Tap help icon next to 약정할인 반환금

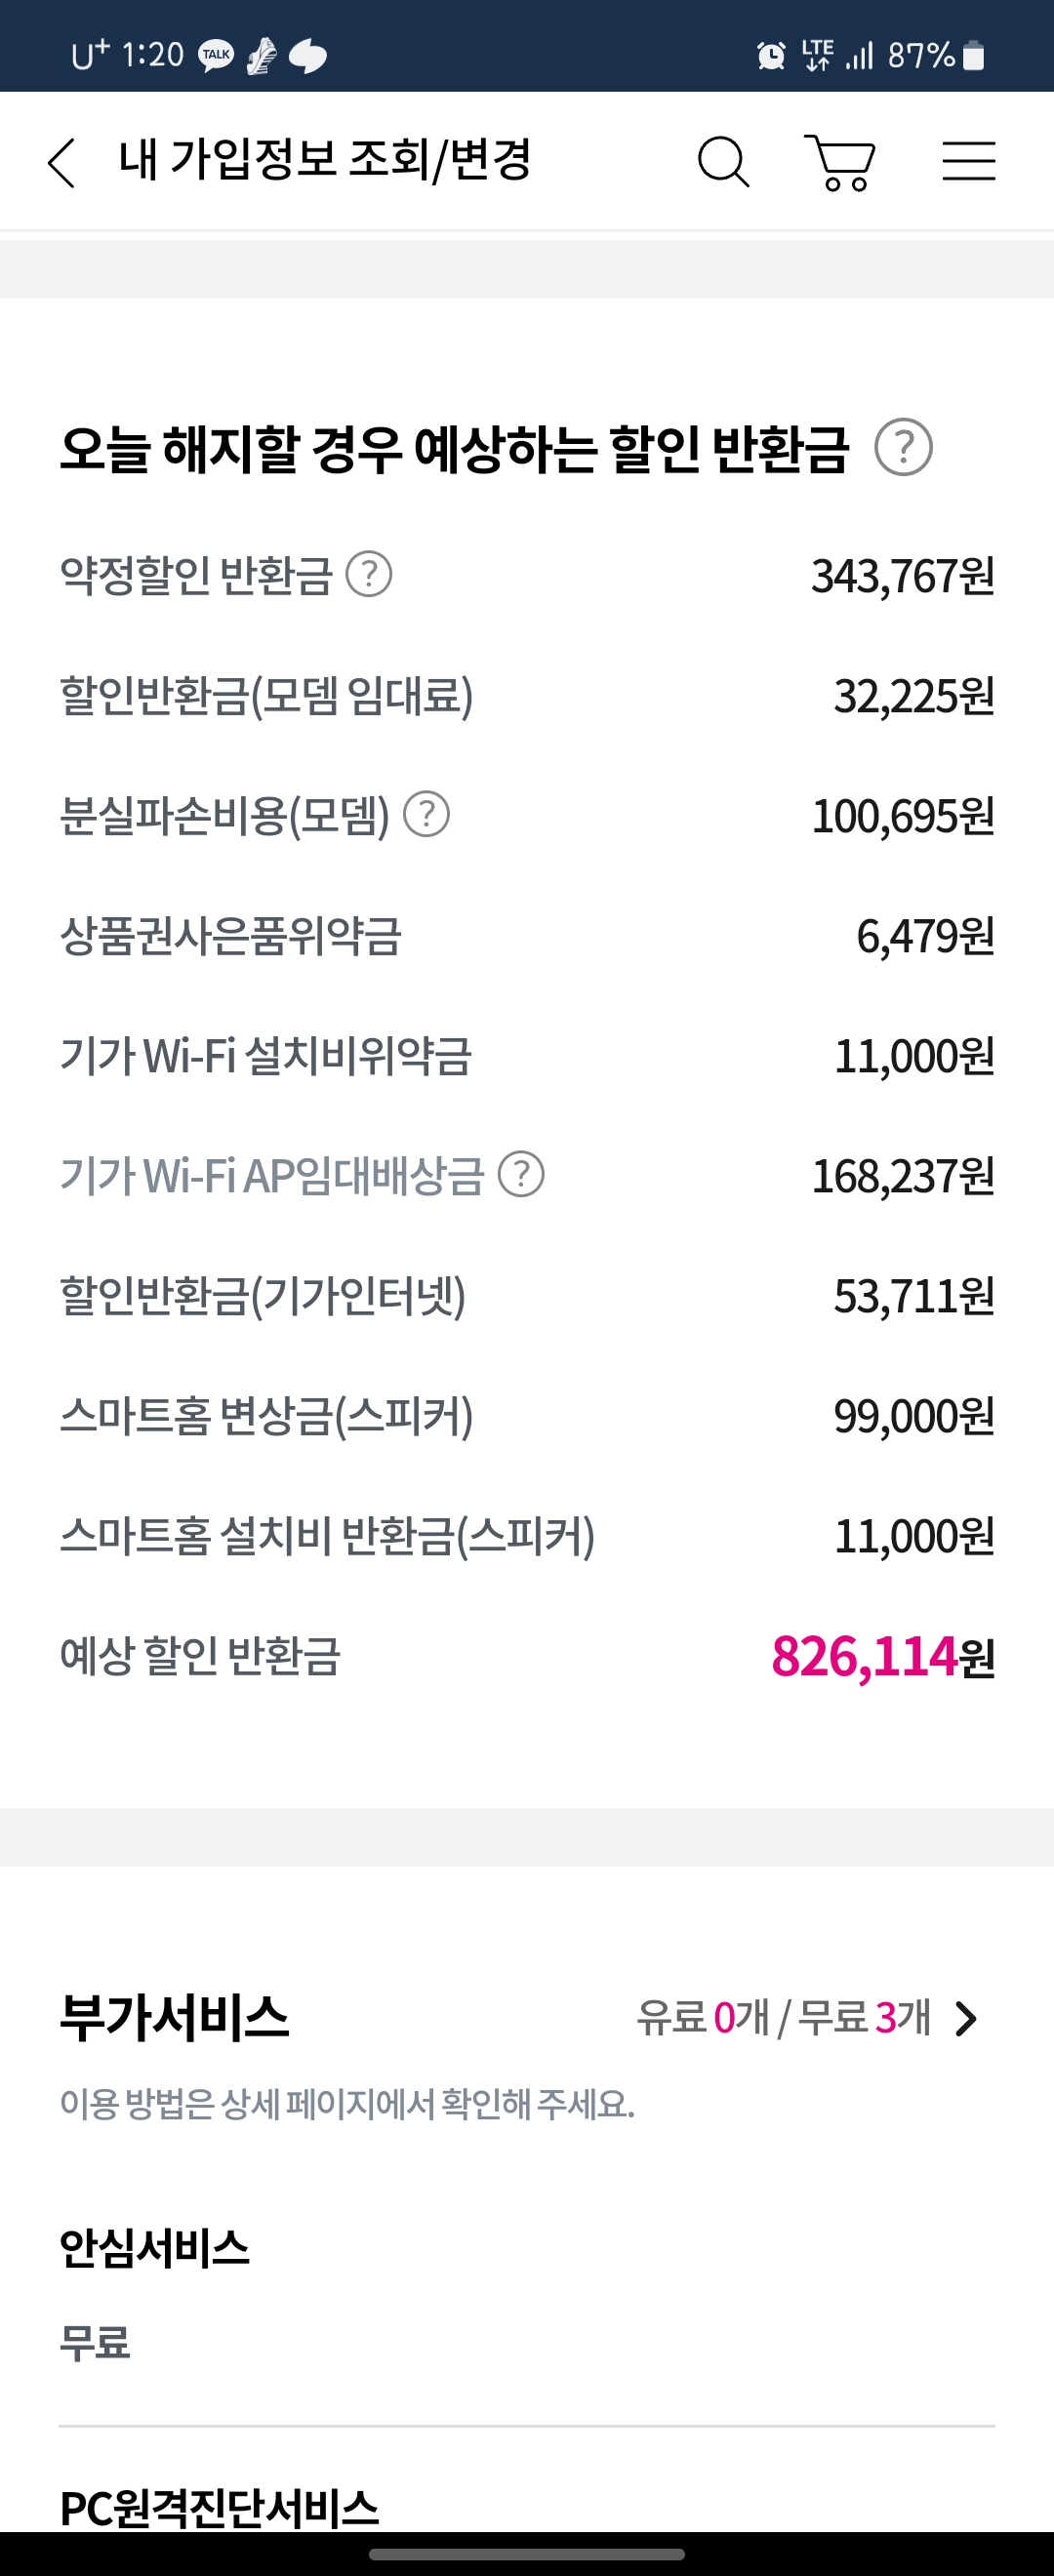click(x=369, y=574)
